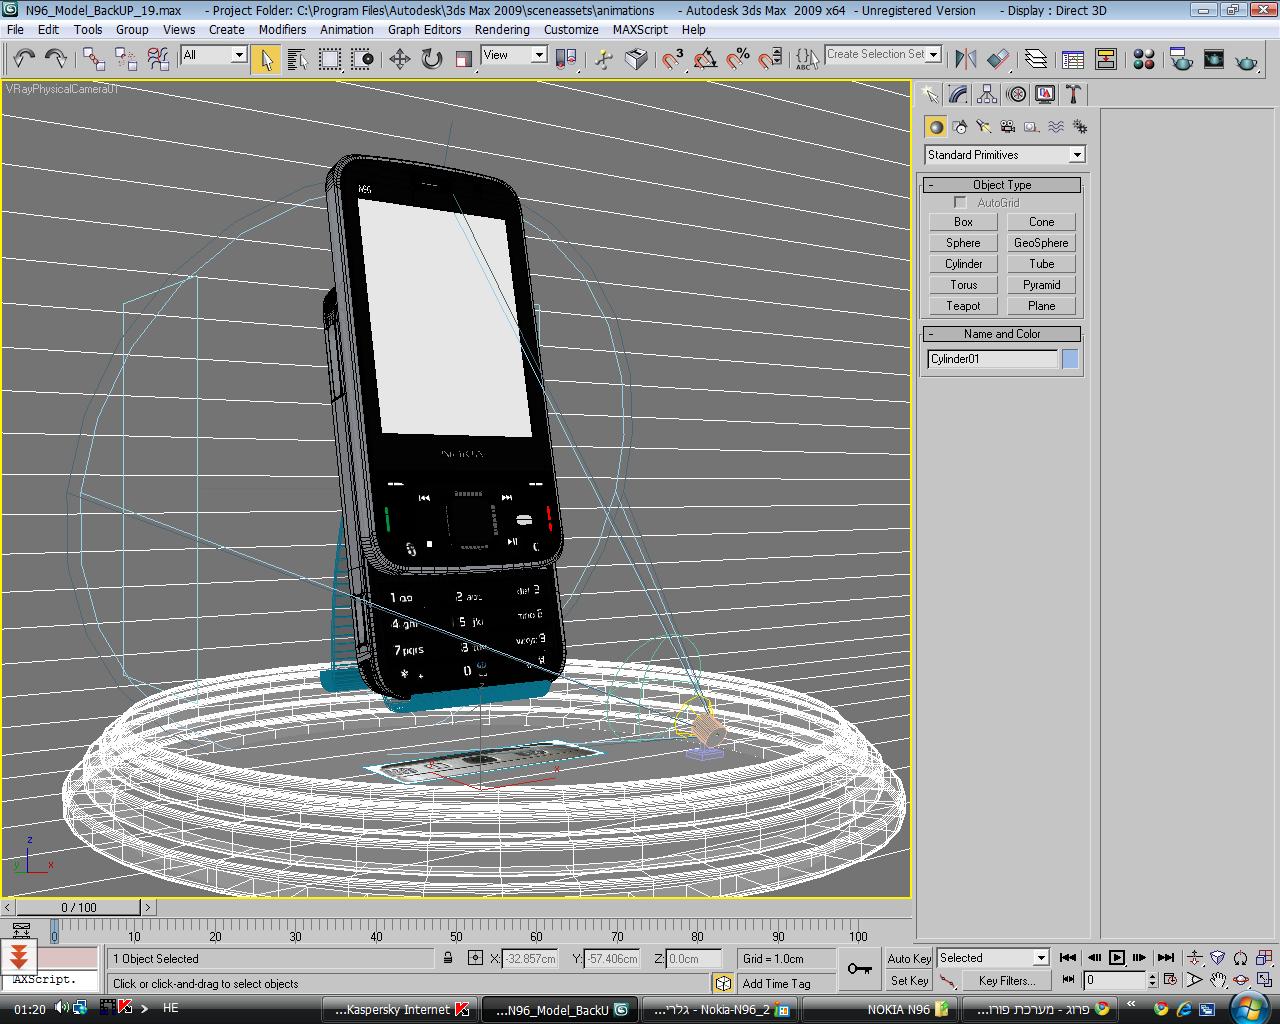Click the Quick Render teapot icon
This screenshot has height=1024, width=1280.
click(x=1246, y=60)
